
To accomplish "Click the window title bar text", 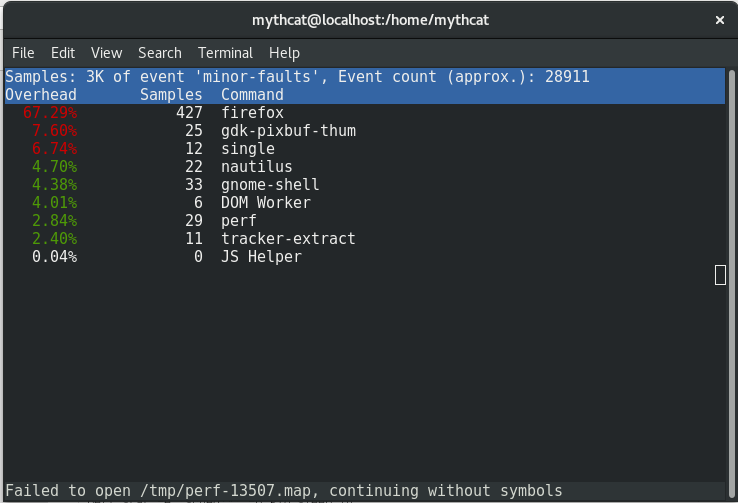I will 370,20.
